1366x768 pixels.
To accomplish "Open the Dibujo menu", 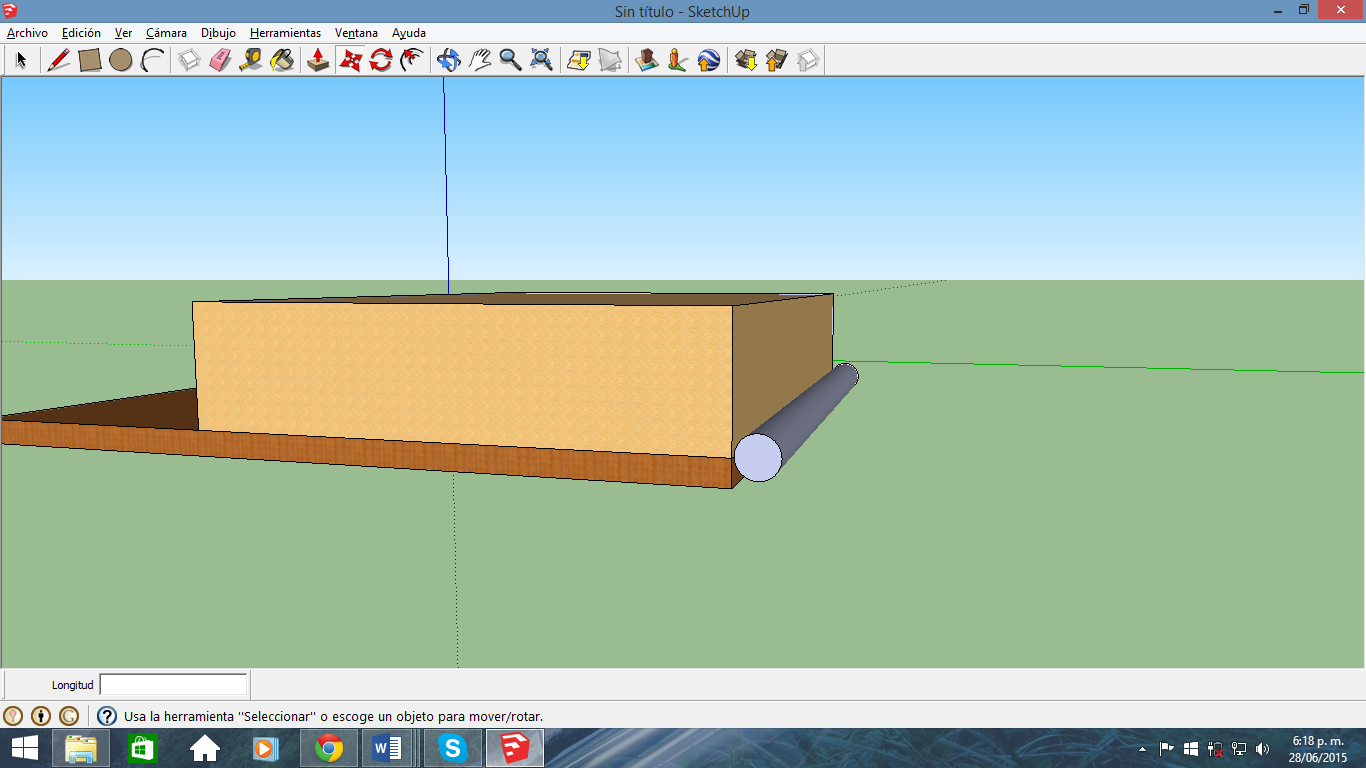I will click(x=218, y=33).
